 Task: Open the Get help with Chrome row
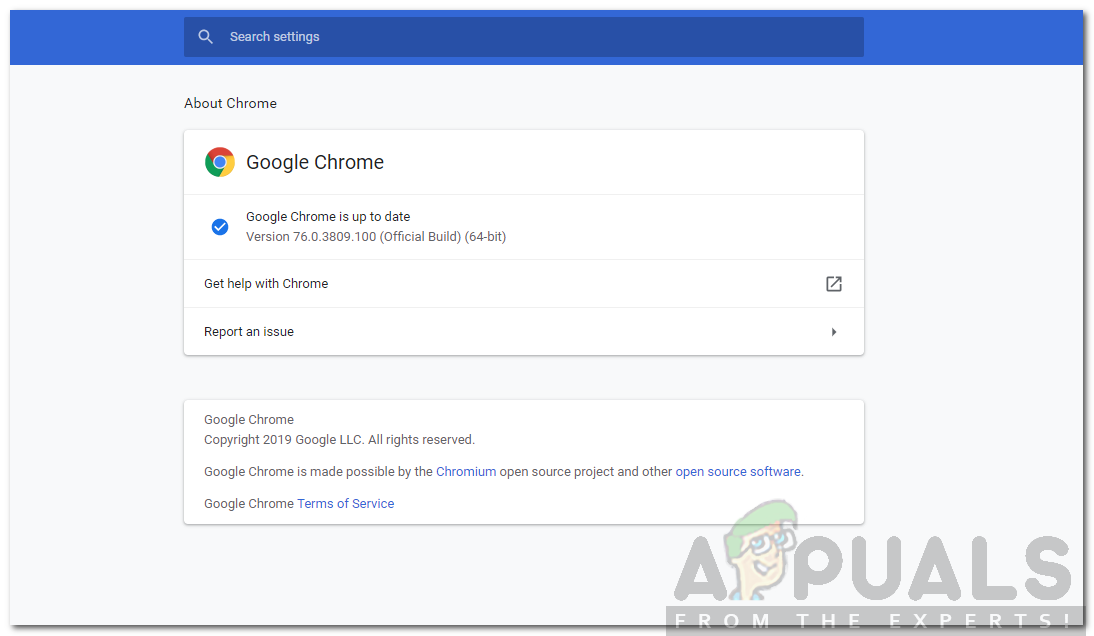524,284
